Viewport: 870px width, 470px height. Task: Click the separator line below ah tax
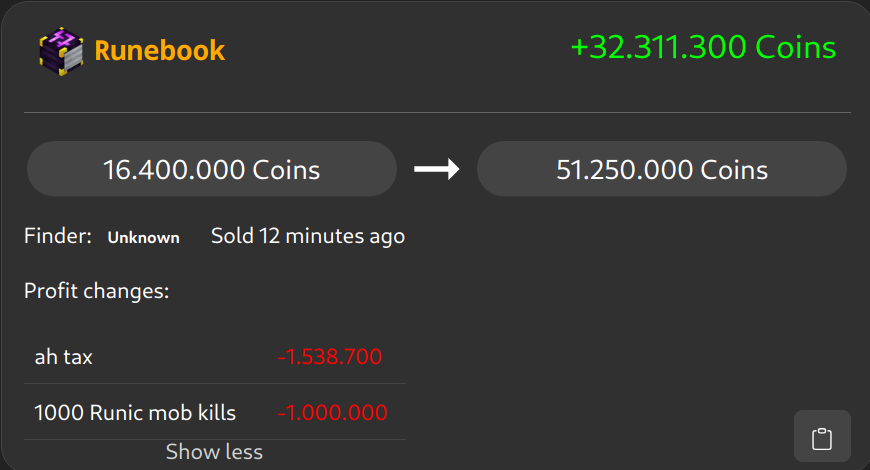point(215,383)
